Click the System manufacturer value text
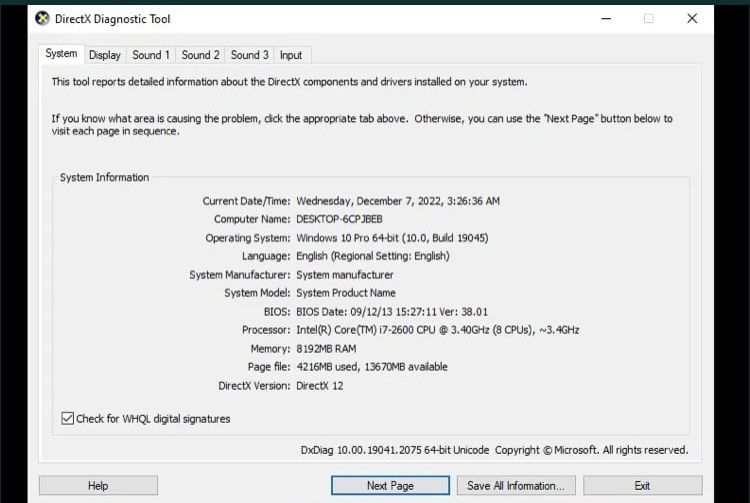The height and width of the screenshot is (503, 750). pyautogui.click(x=345, y=274)
